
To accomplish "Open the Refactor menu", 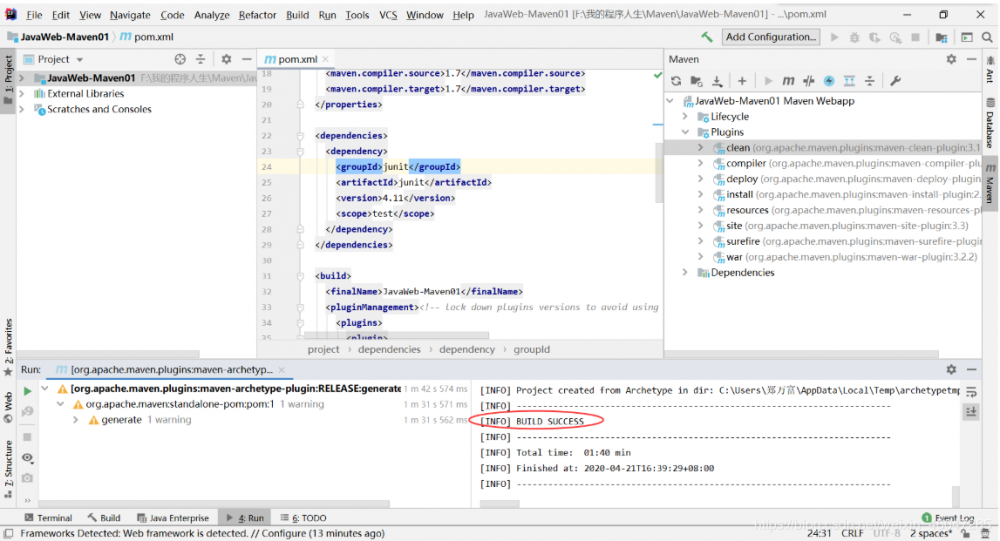I will (257, 15).
